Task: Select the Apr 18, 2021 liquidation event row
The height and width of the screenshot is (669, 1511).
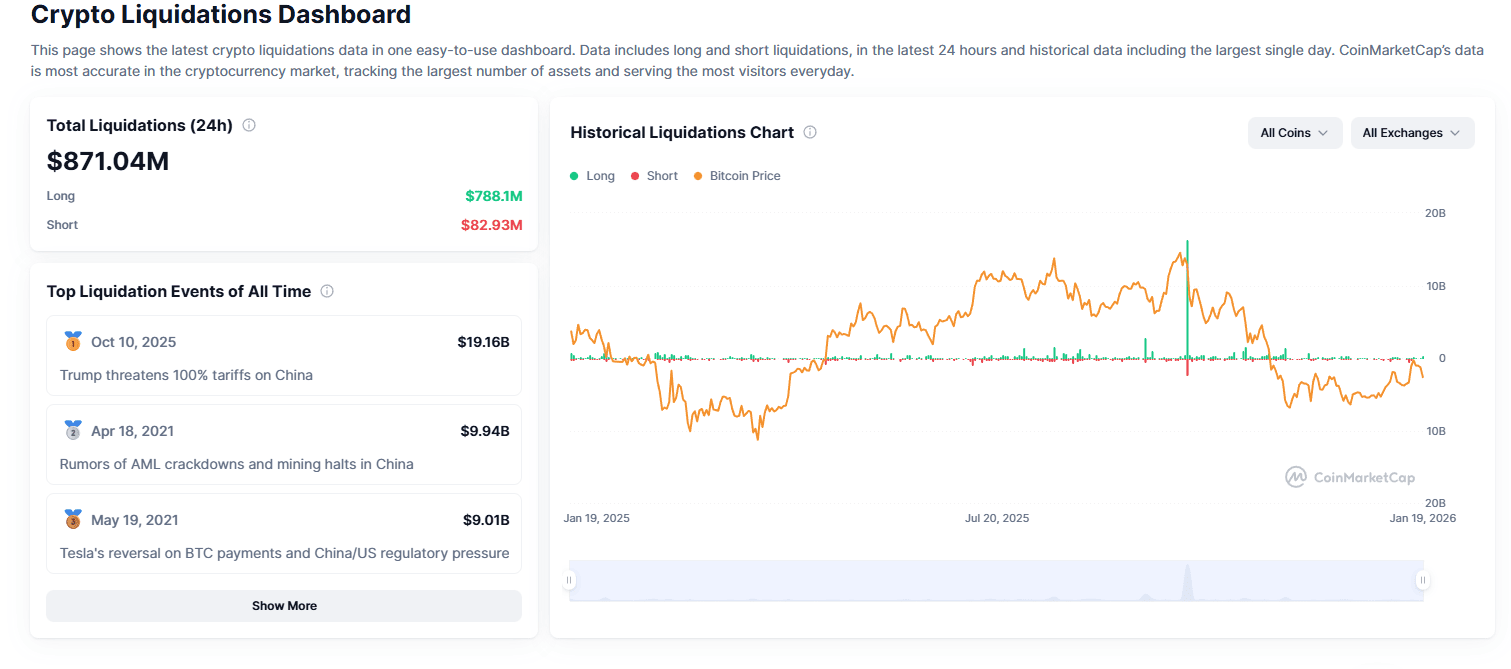Action: [284, 445]
